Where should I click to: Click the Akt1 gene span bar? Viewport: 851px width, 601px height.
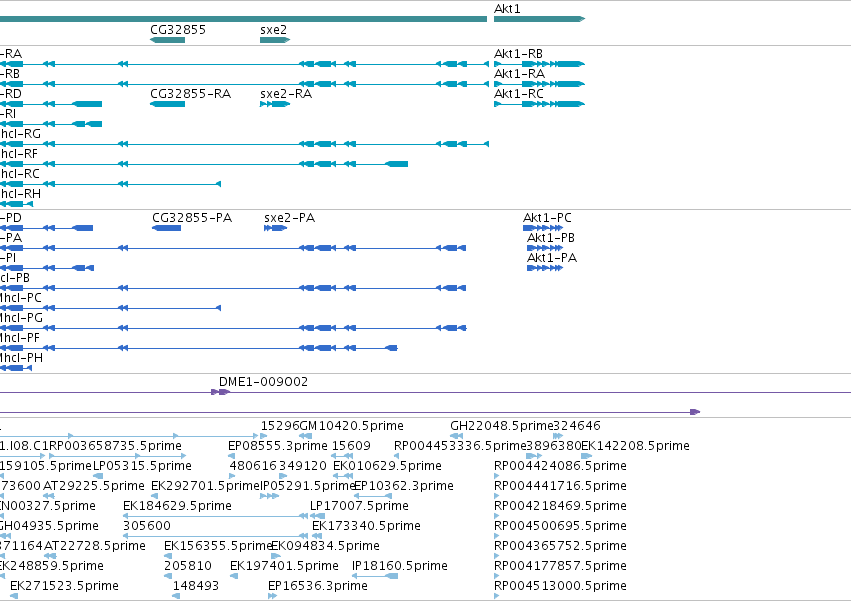[539, 19]
